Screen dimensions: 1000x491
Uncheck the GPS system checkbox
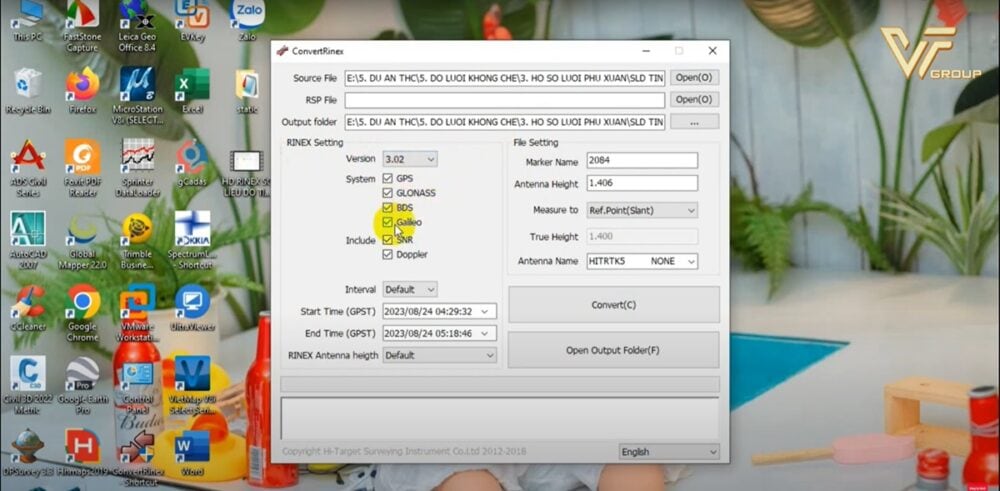(x=388, y=178)
